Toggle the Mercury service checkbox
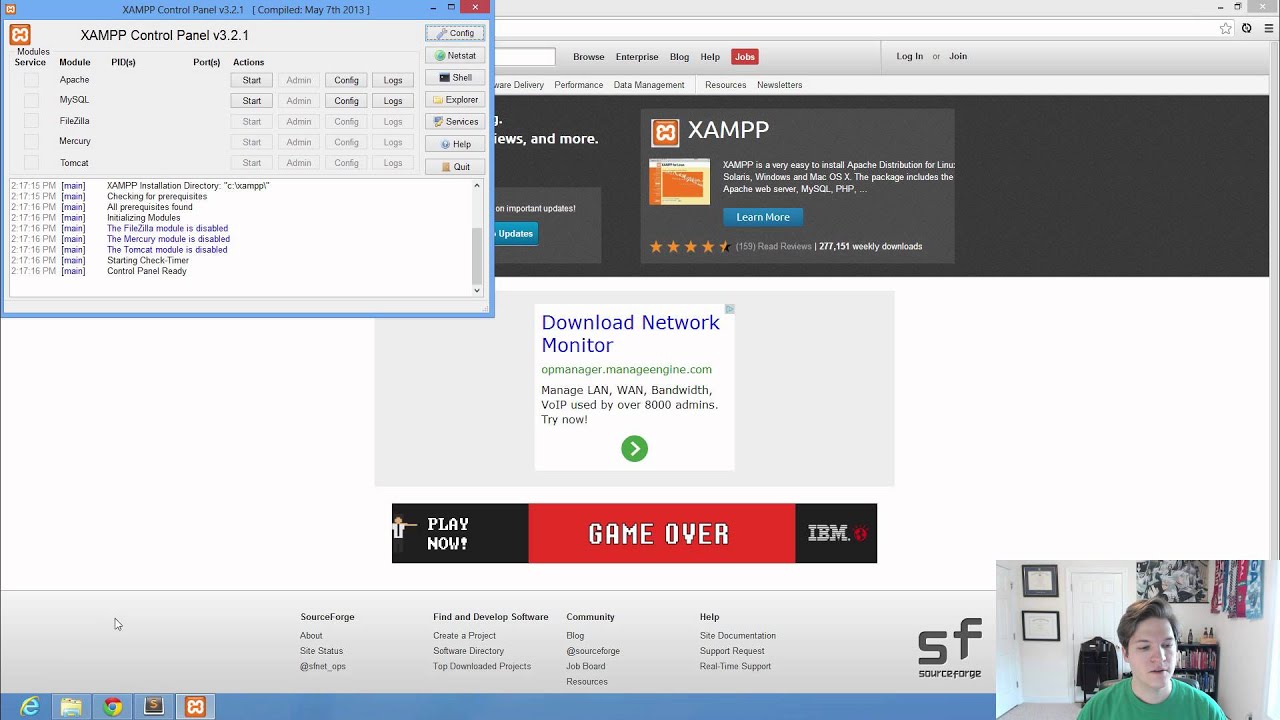The width and height of the screenshot is (1280, 720). [x=31, y=141]
